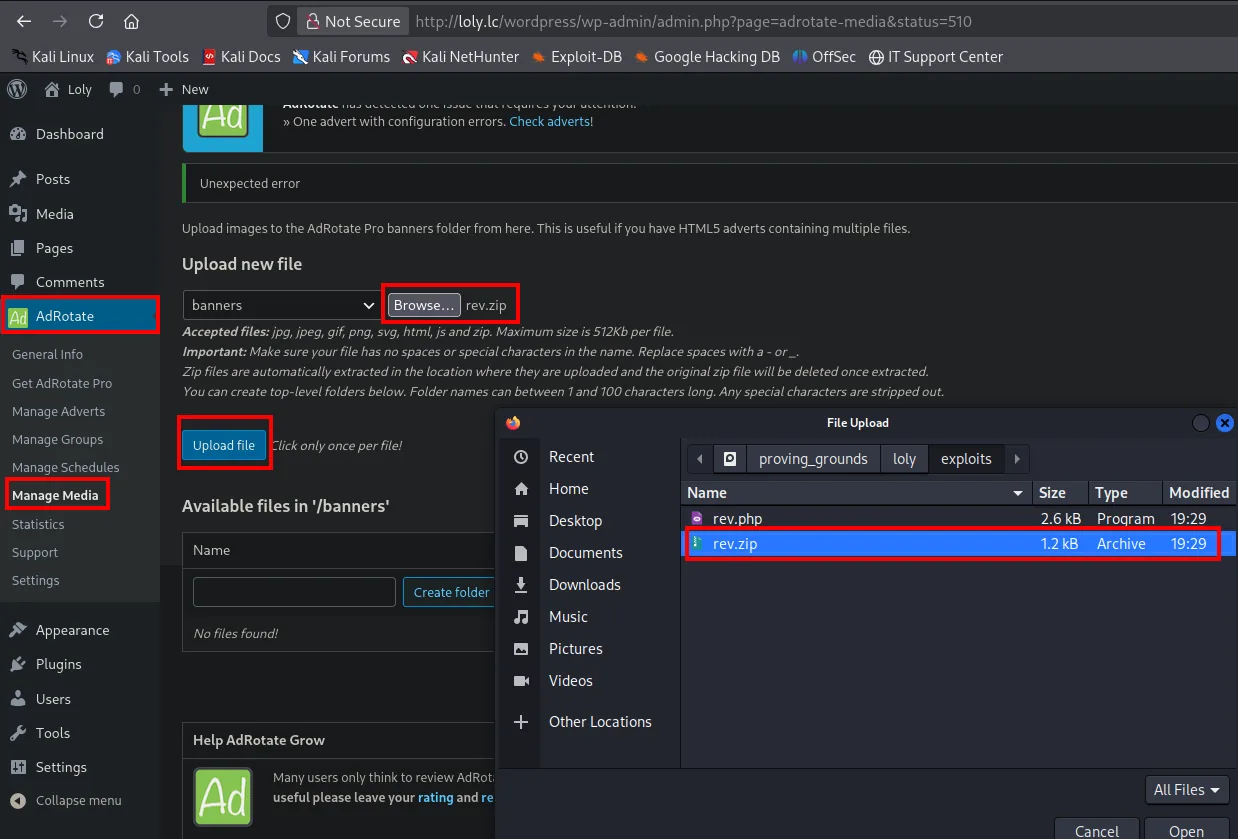Collapse the admin sidebar menu
The width and height of the screenshot is (1238, 839).
click(80, 800)
